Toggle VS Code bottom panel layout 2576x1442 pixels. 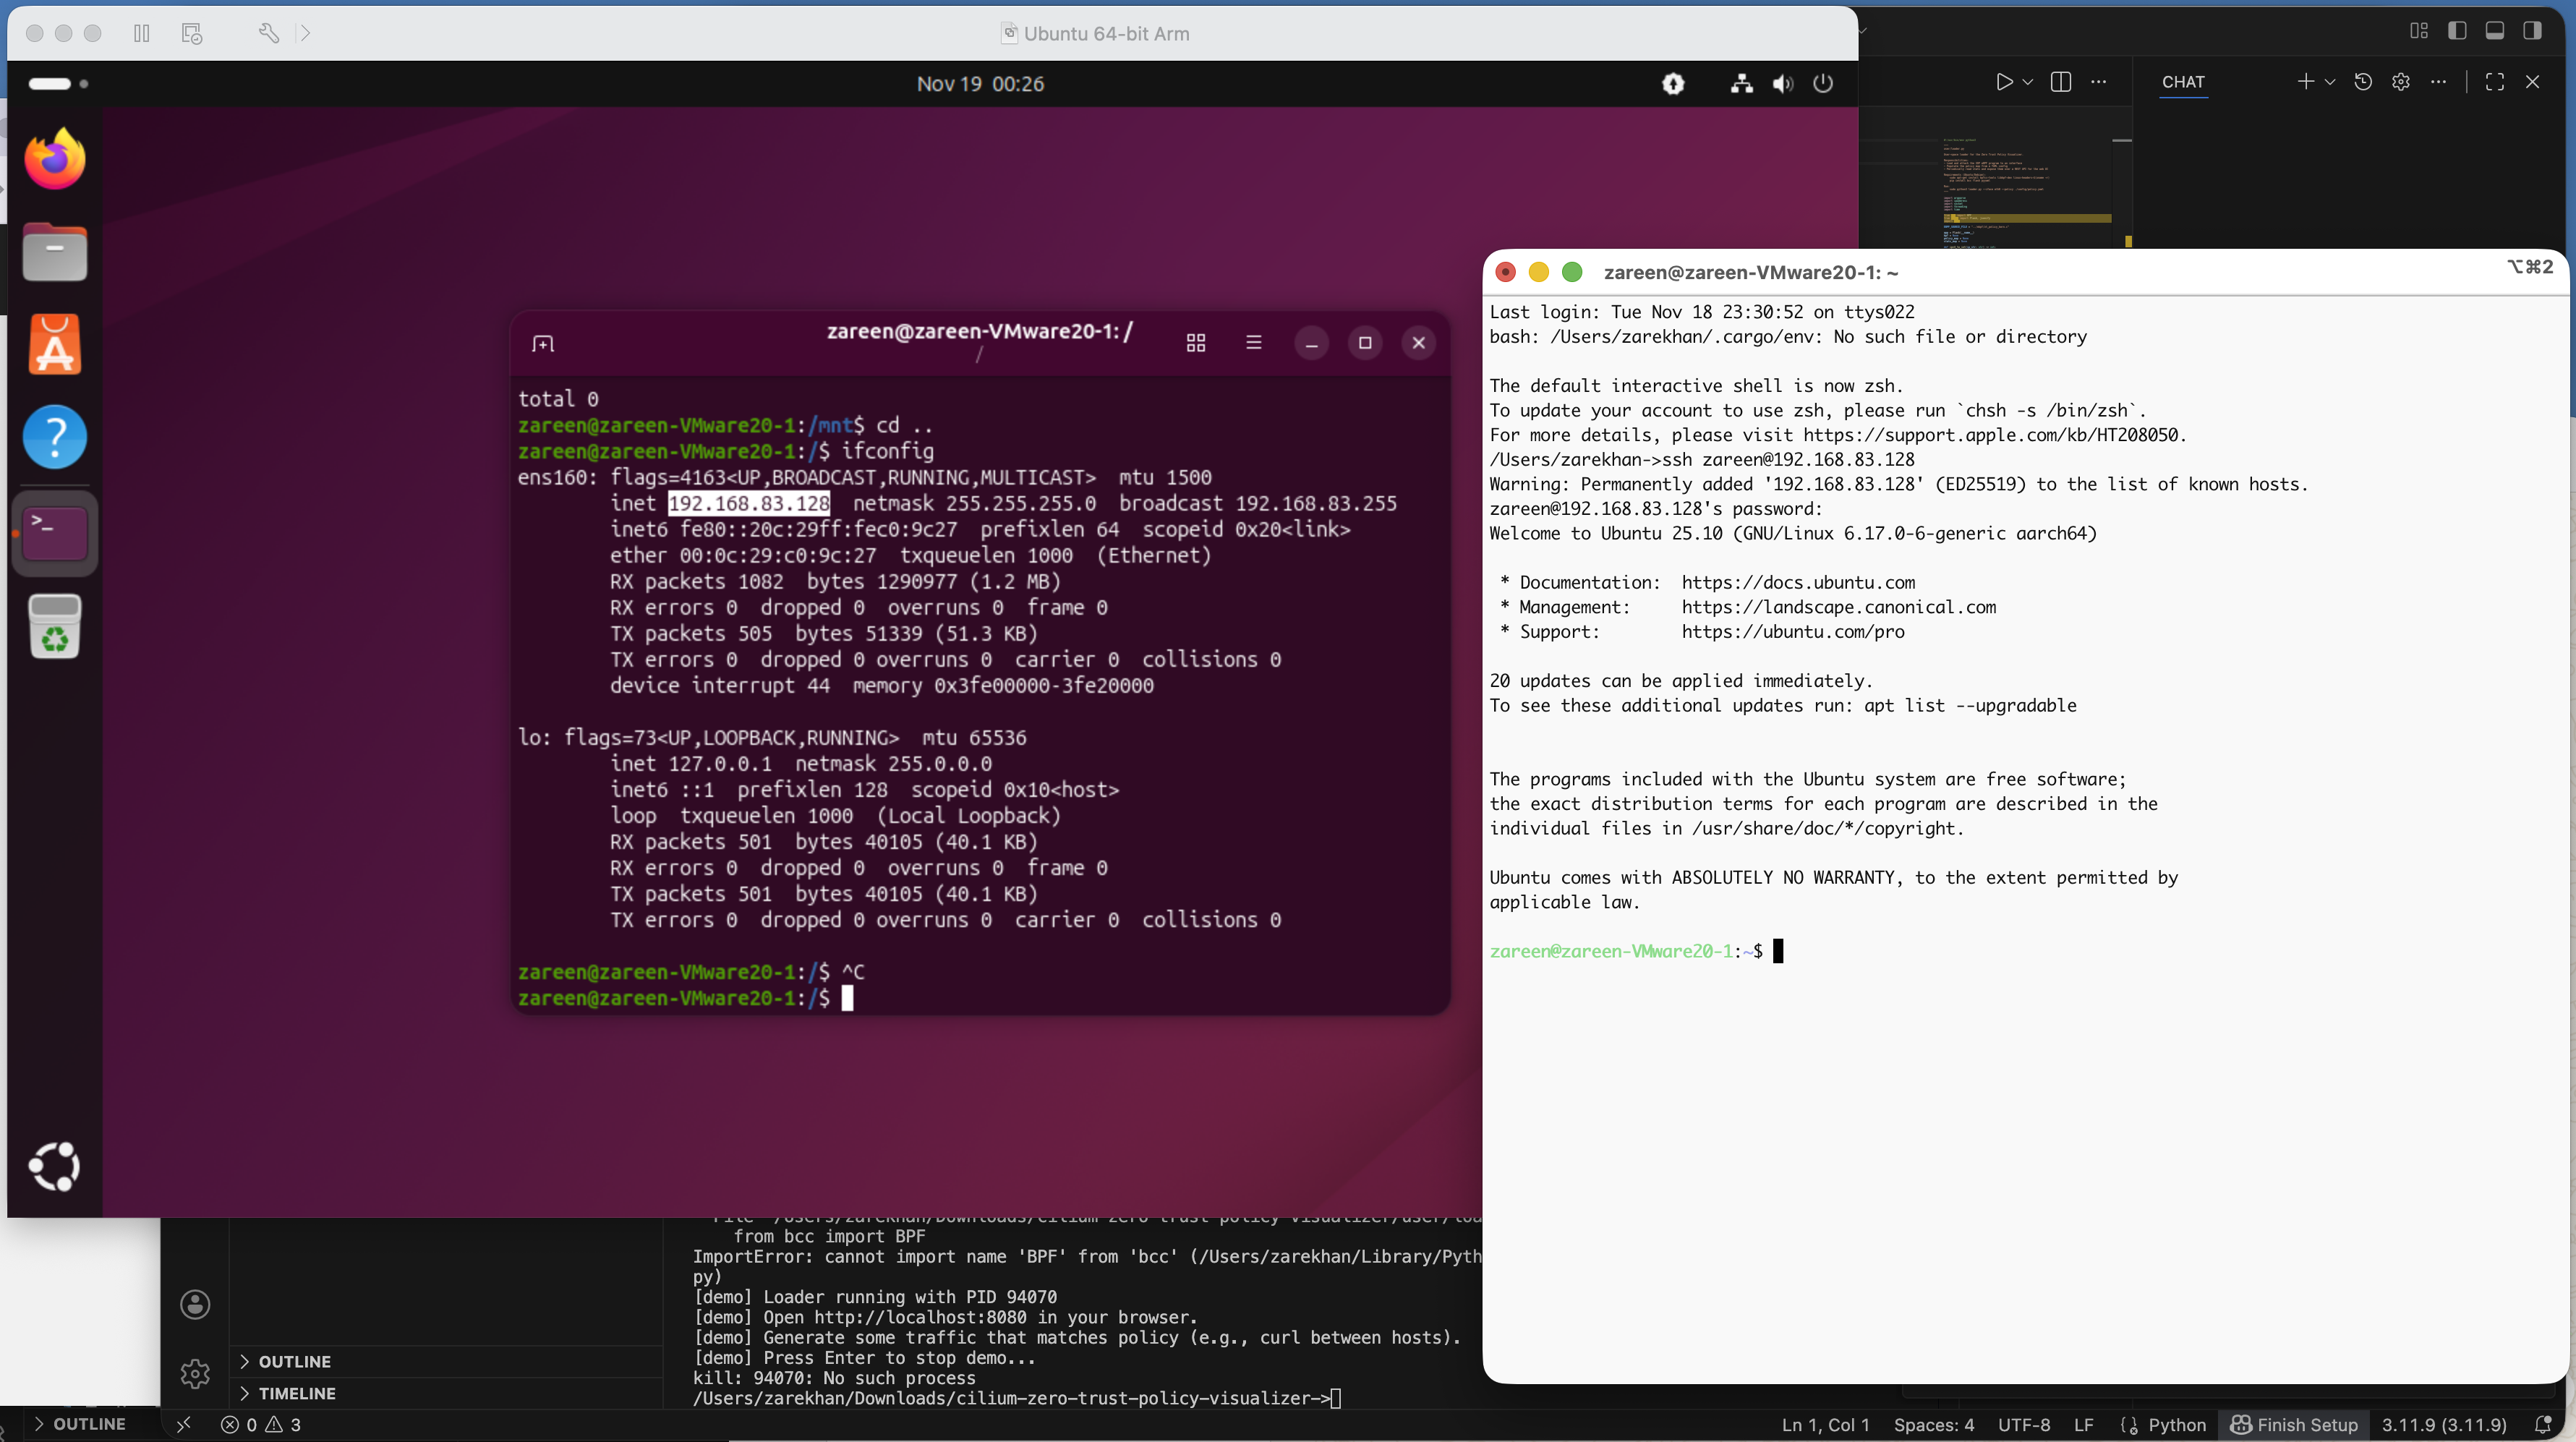tap(2495, 31)
